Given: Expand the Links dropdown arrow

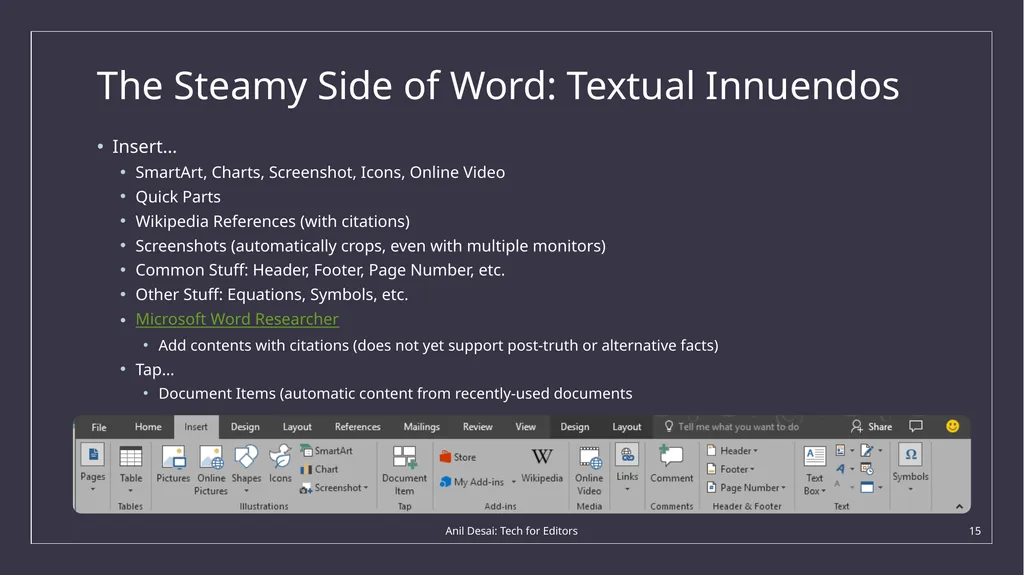Looking at the screenshot, I should click(627, 489).
